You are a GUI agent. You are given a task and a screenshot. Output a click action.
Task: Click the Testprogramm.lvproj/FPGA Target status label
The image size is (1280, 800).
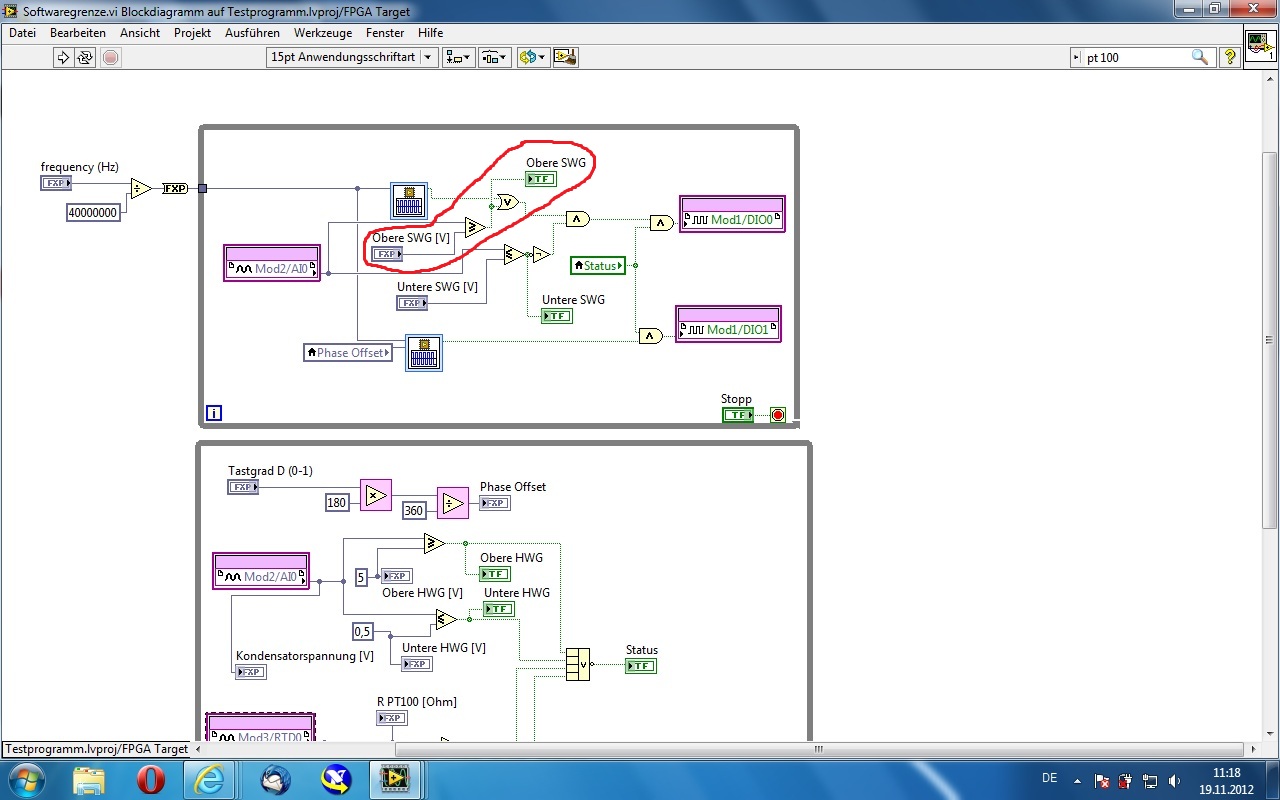(96, 748)
